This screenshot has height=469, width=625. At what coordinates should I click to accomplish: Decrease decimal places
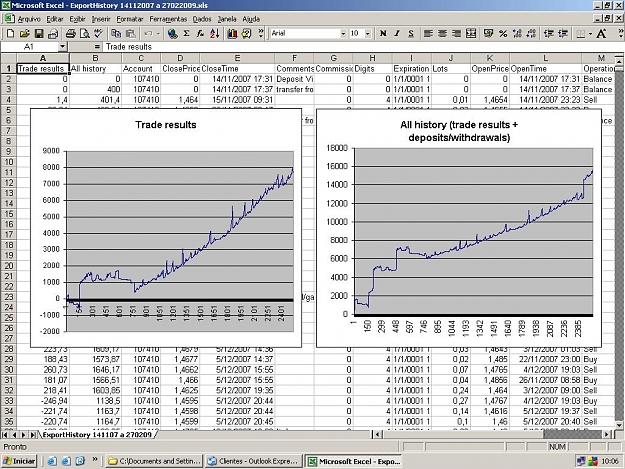(531, 33)
